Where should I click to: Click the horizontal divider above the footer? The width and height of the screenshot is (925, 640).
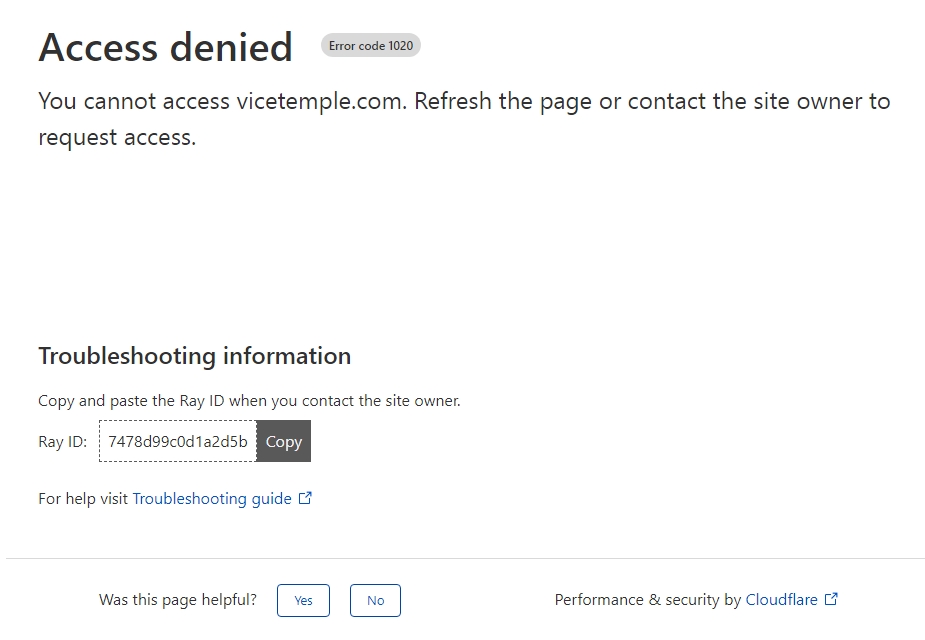[x=465, y=558]
